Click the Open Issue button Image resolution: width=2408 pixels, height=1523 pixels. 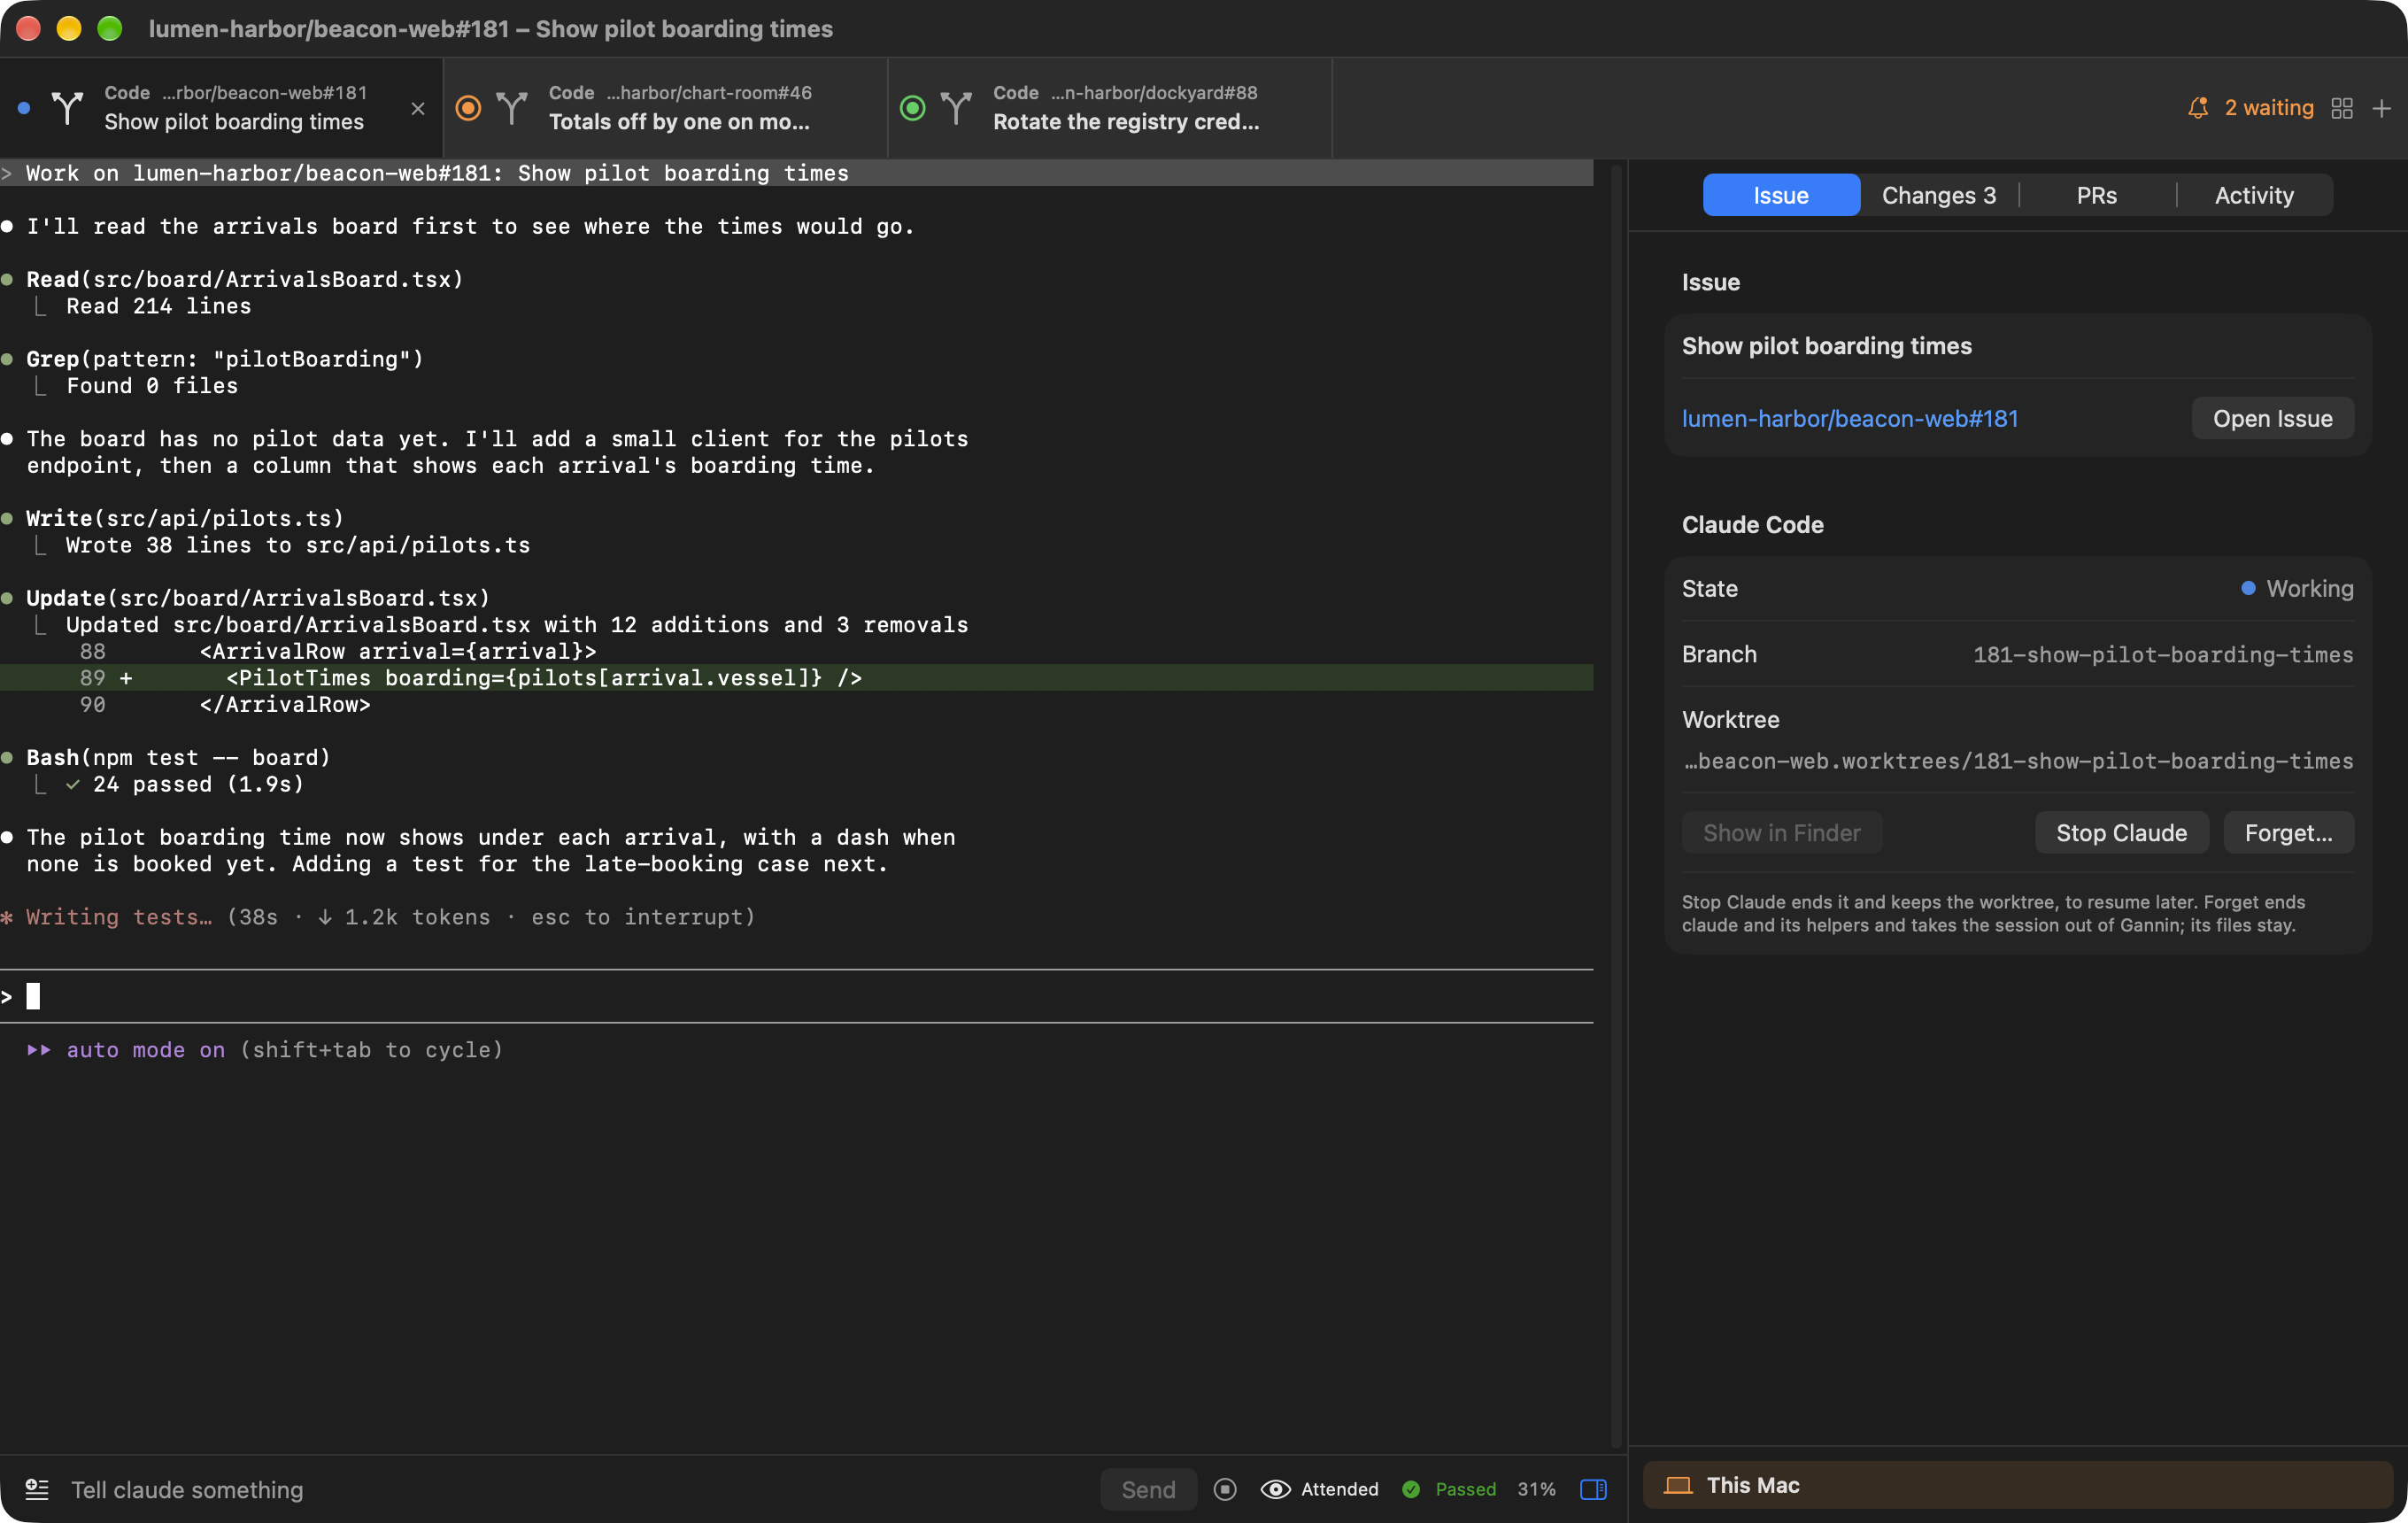(x=2272, y=418)
